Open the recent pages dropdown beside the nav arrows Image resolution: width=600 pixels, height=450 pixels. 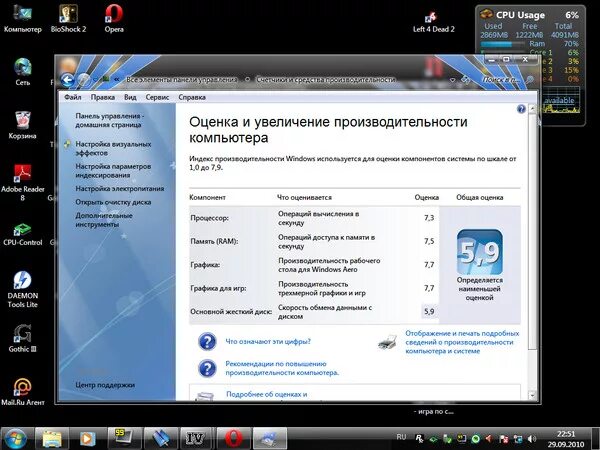[x=95, y=80]
